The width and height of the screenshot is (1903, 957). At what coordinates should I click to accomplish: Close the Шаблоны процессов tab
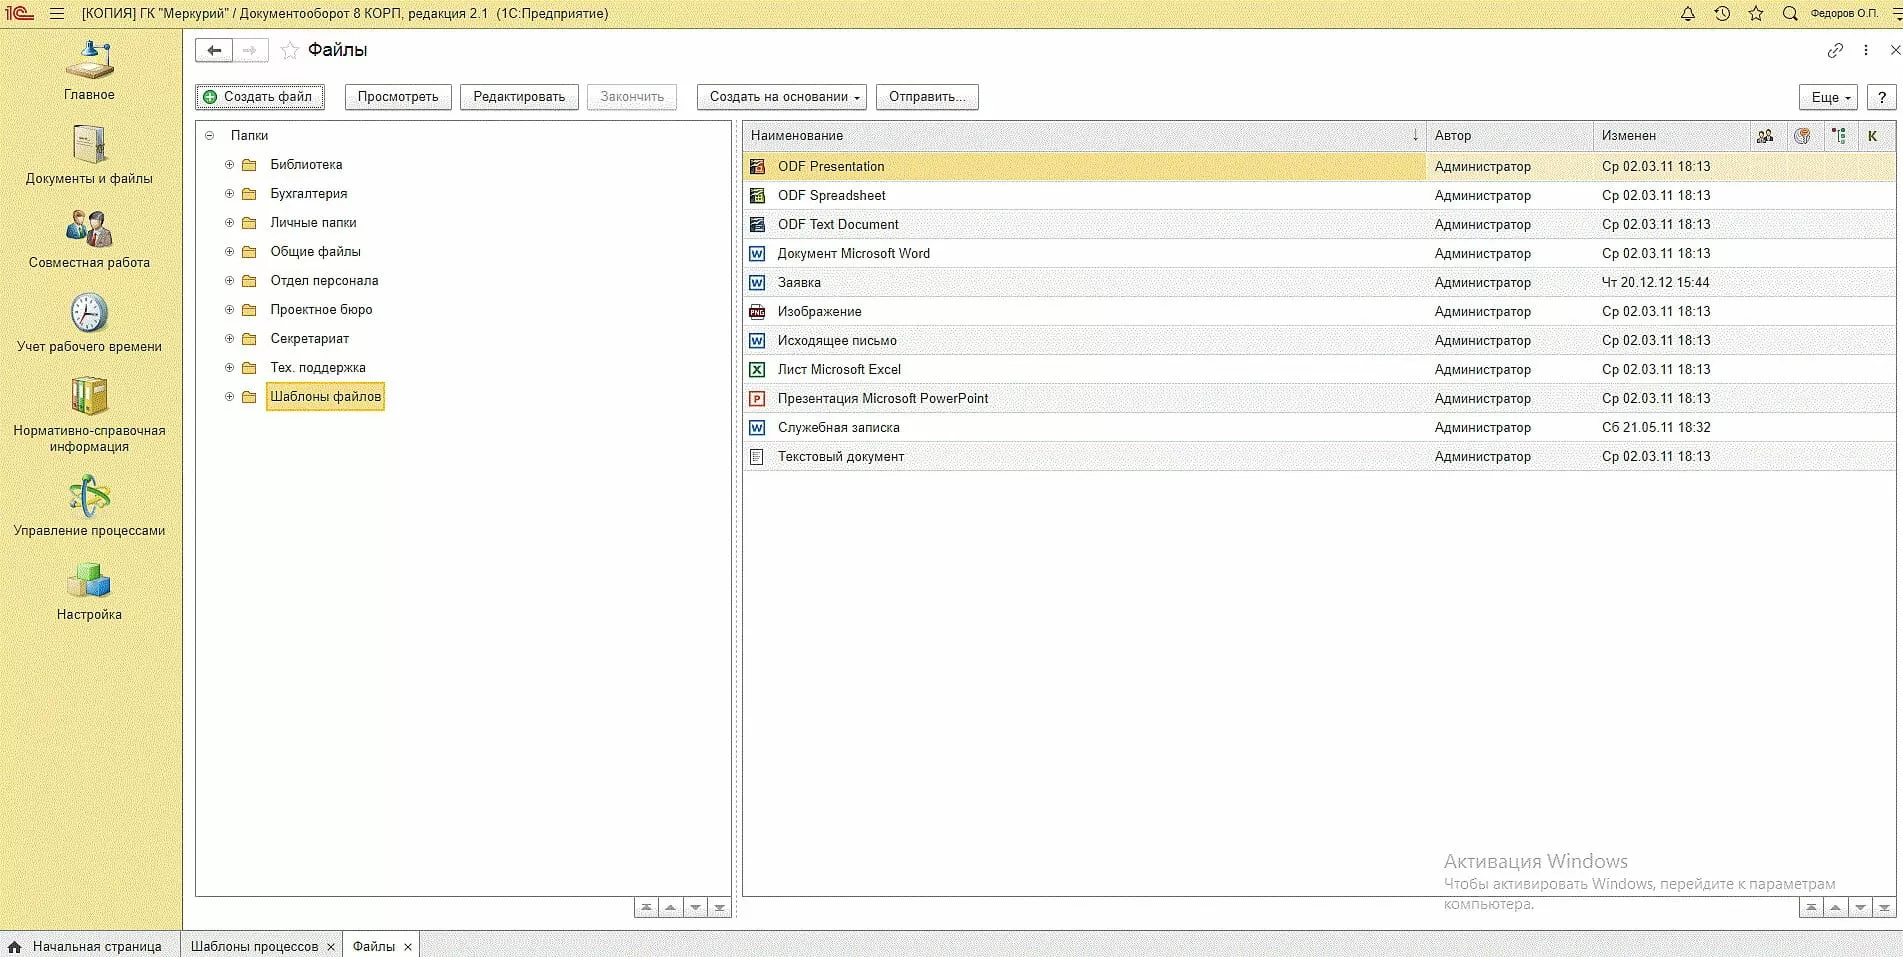point(331,947)
